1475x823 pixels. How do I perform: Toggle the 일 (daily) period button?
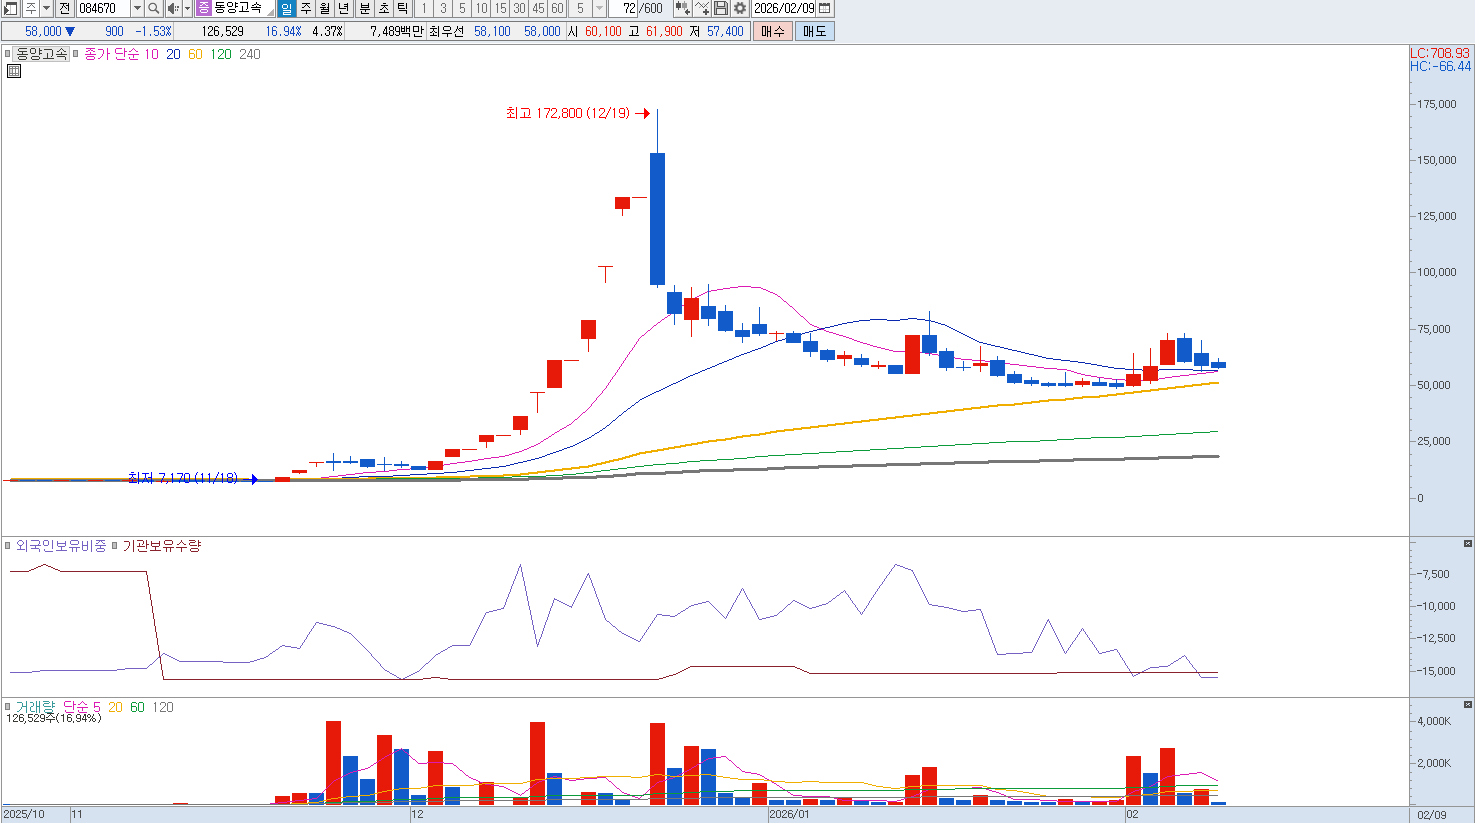(286, 8)
